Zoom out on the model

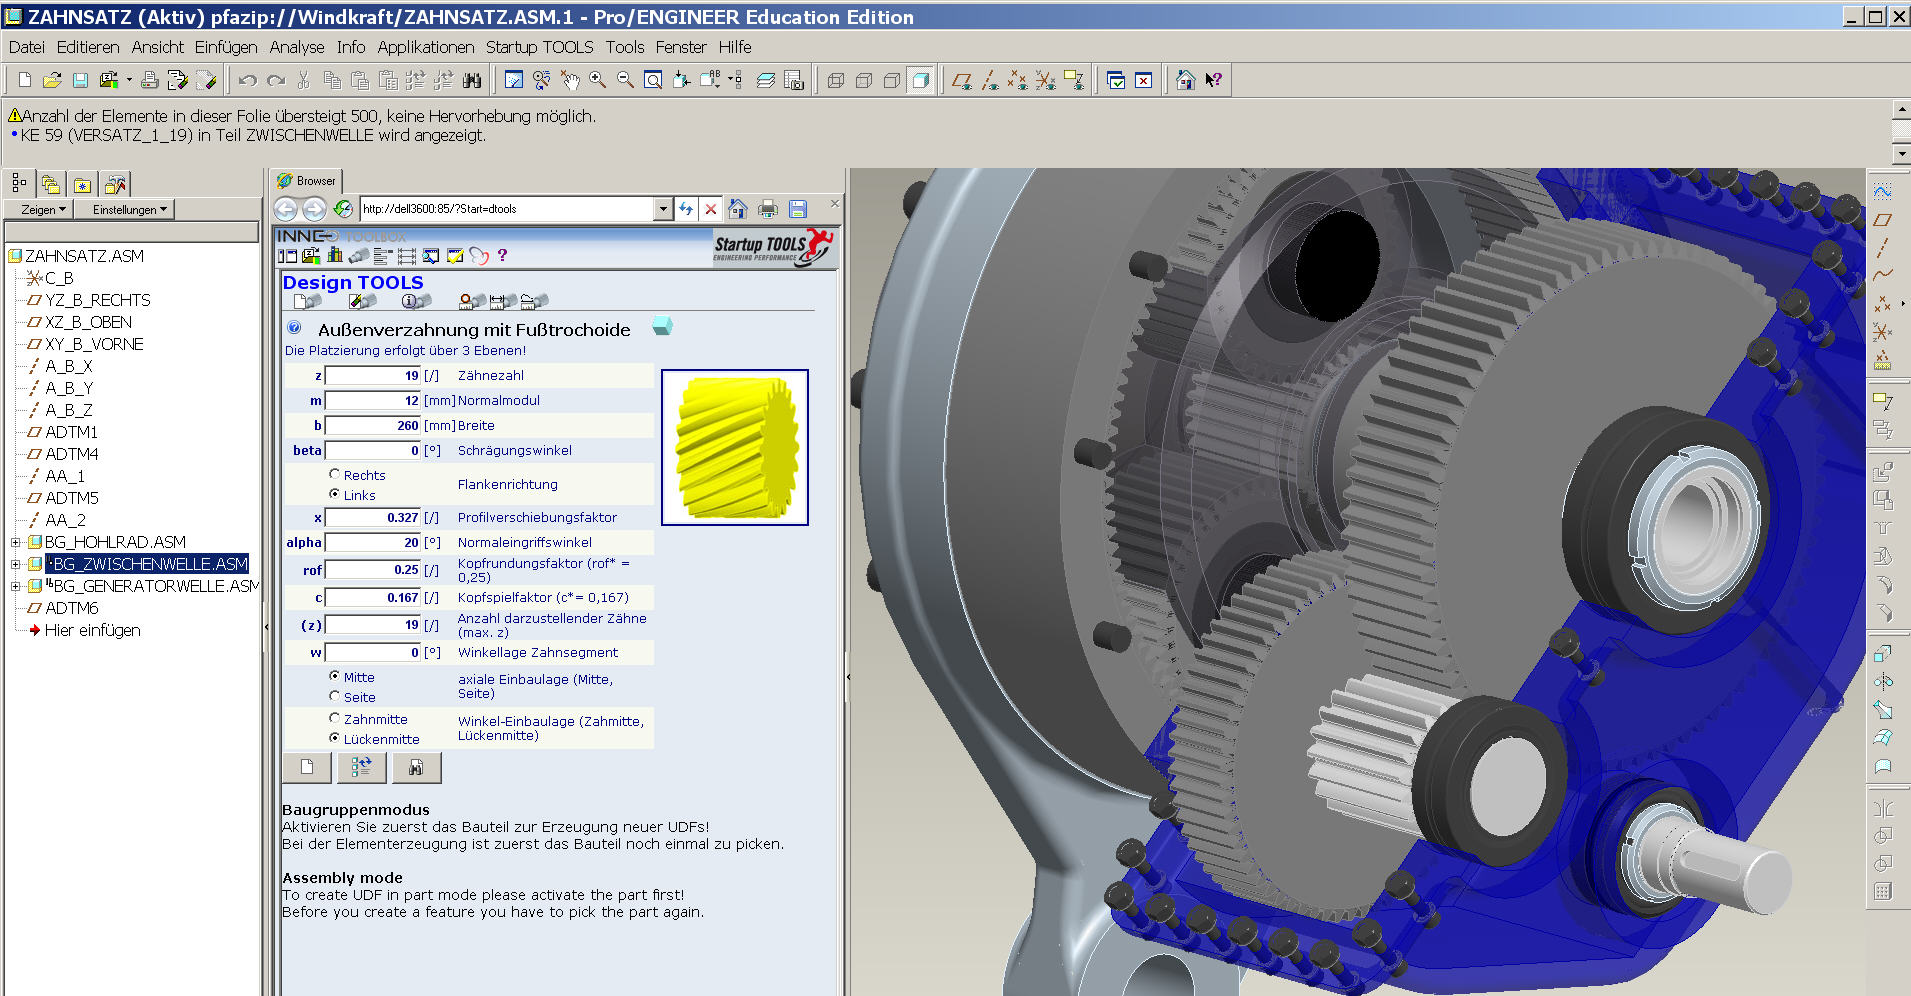point(626,80)
